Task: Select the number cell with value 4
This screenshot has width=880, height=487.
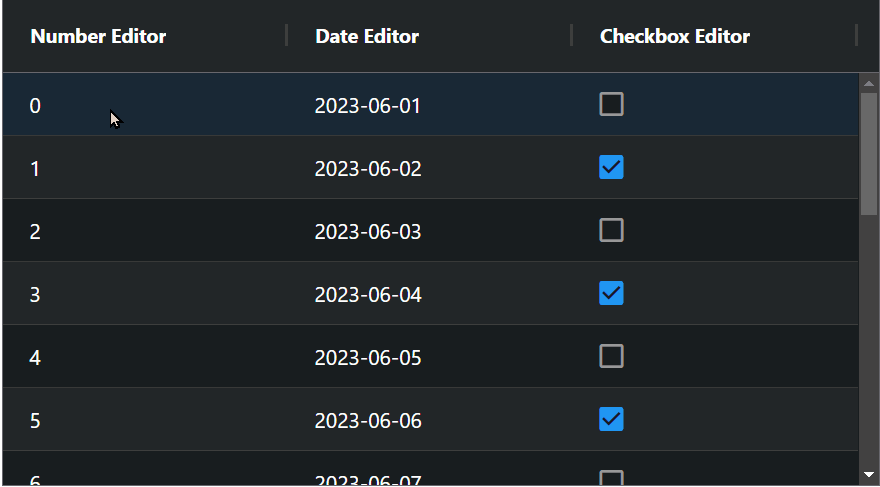Action: (36, 357)
